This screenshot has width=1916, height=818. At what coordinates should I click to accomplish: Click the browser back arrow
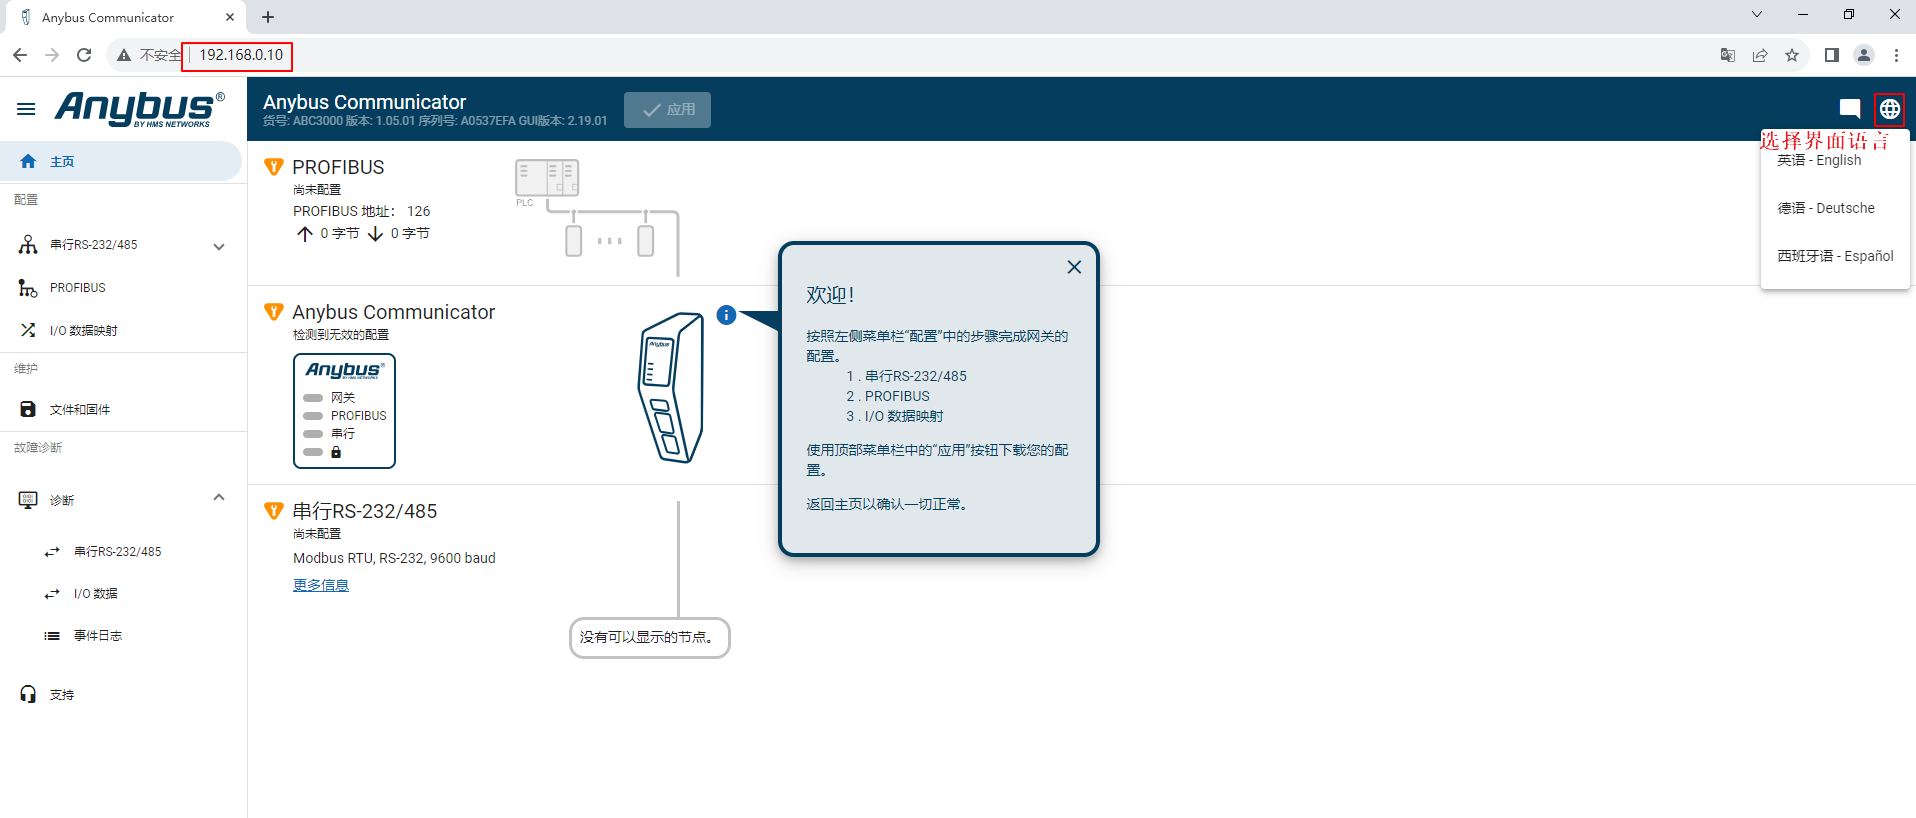[20, 55]
